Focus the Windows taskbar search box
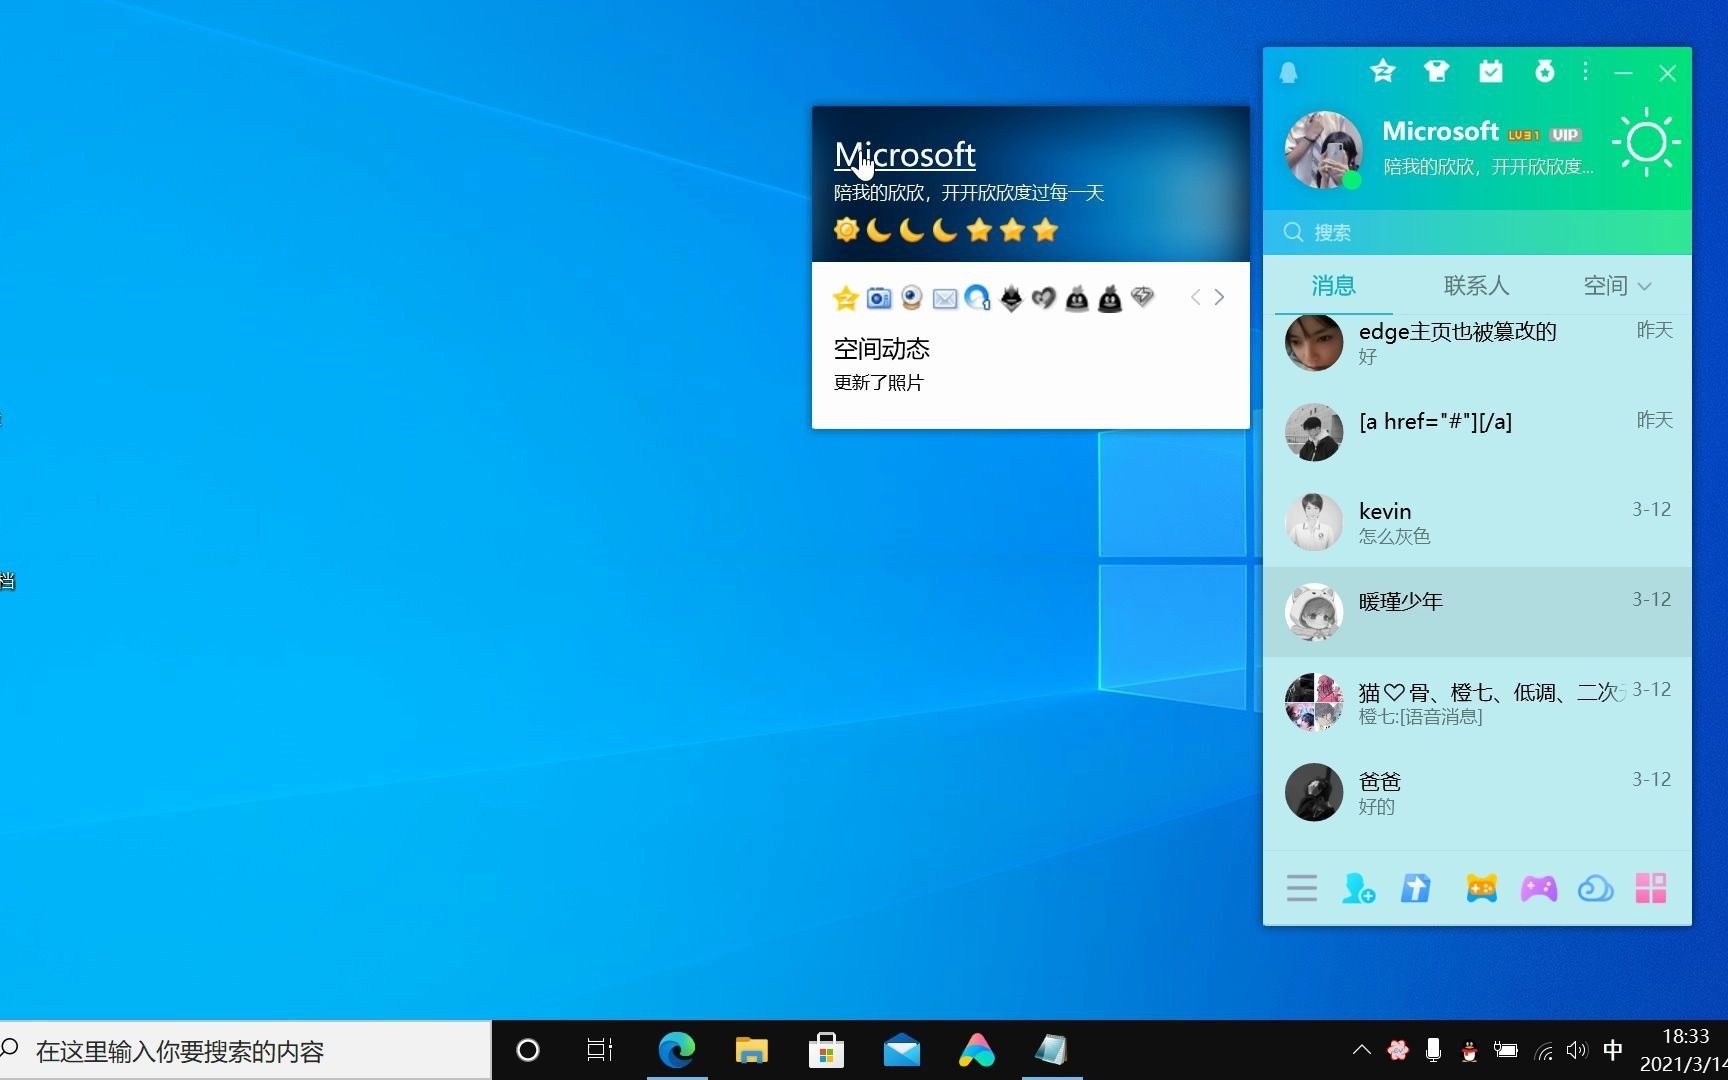 click(246, 1050)
